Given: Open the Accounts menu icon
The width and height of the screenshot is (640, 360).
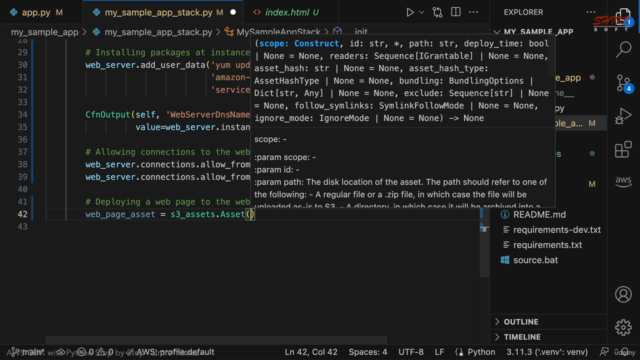Looking at the screenshot, I should (623, 294).
